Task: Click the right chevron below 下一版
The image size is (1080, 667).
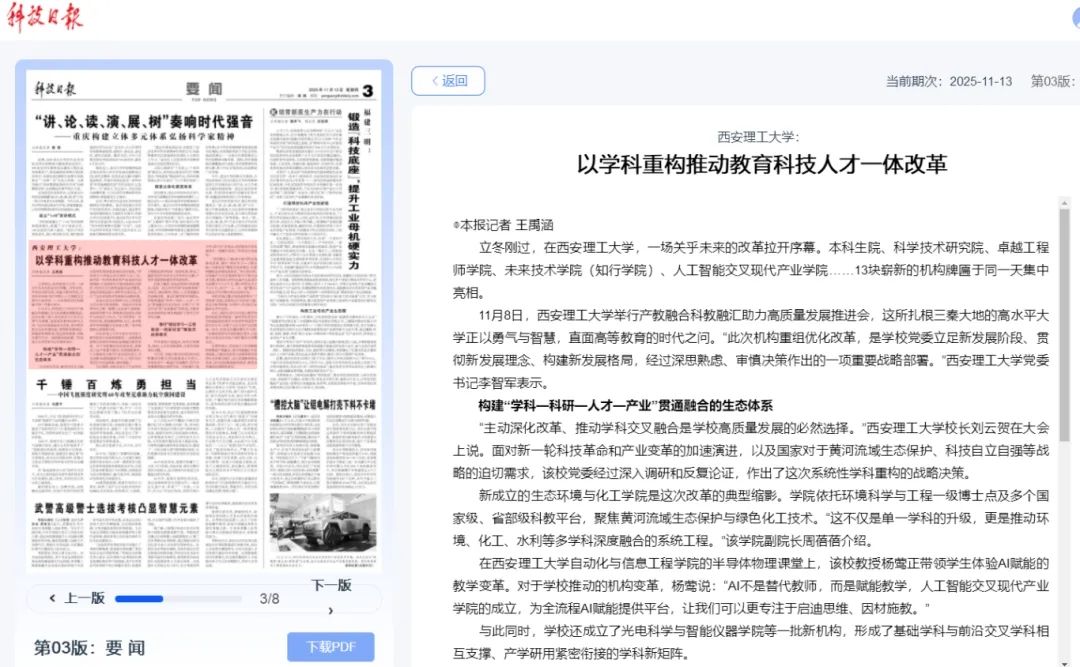Action: coord(331,610)
